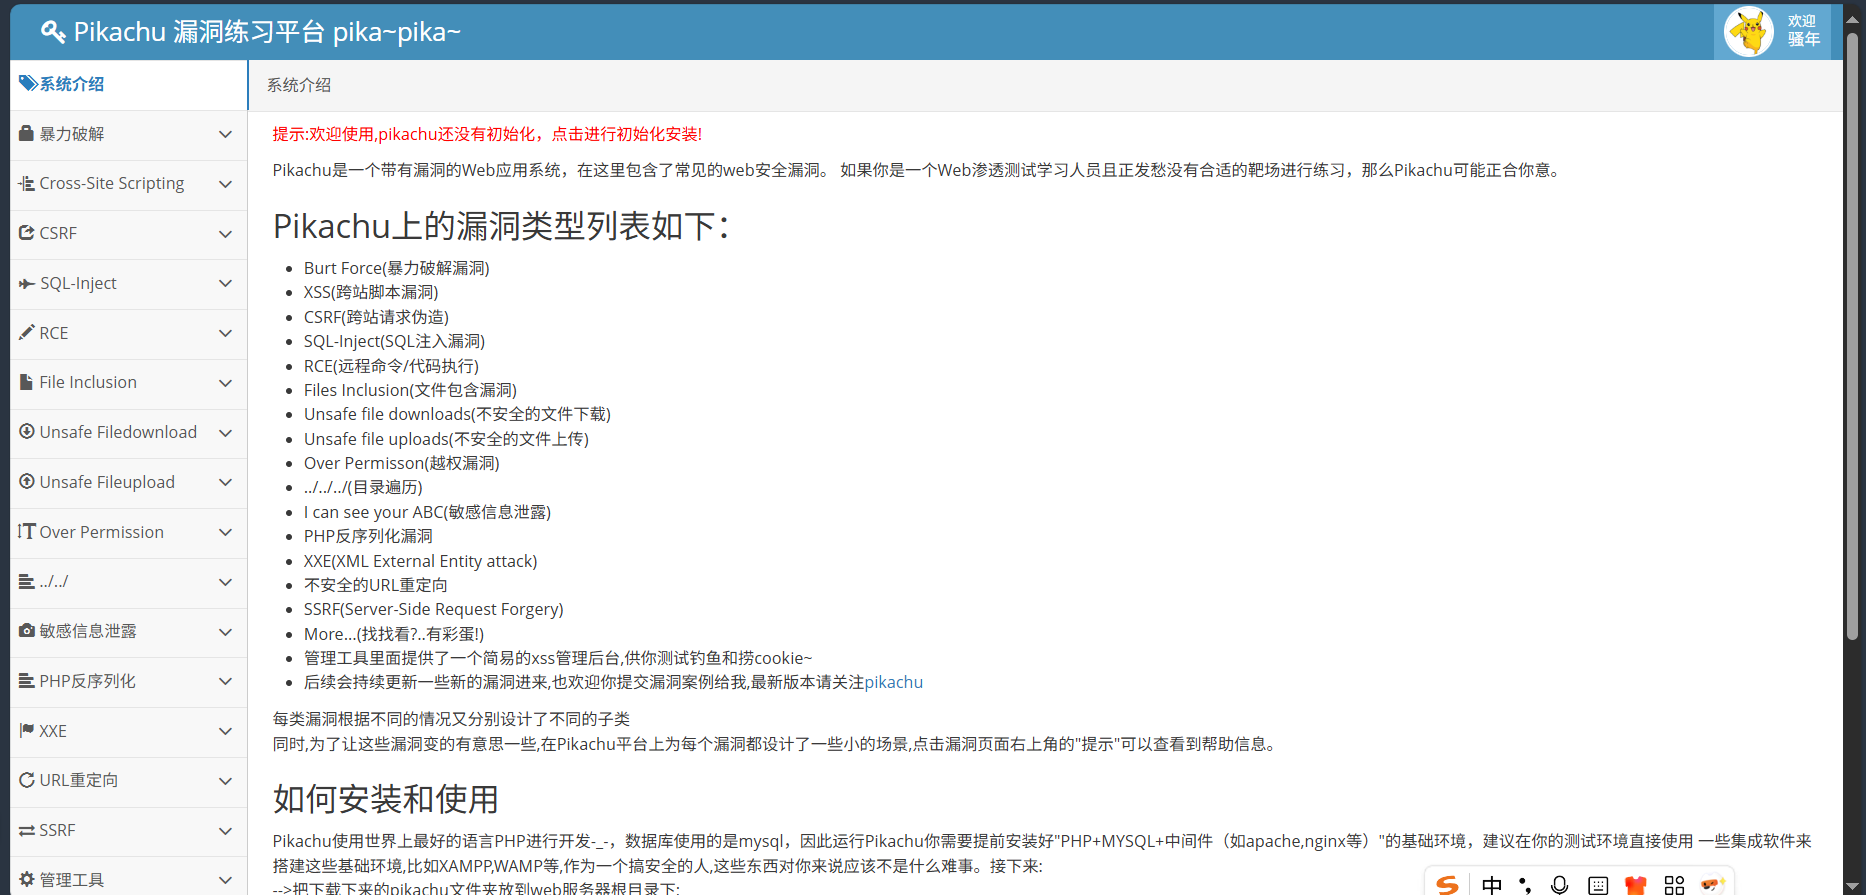Click the XXE flag icon
The image size is (1866, 895).
[27, 730]
